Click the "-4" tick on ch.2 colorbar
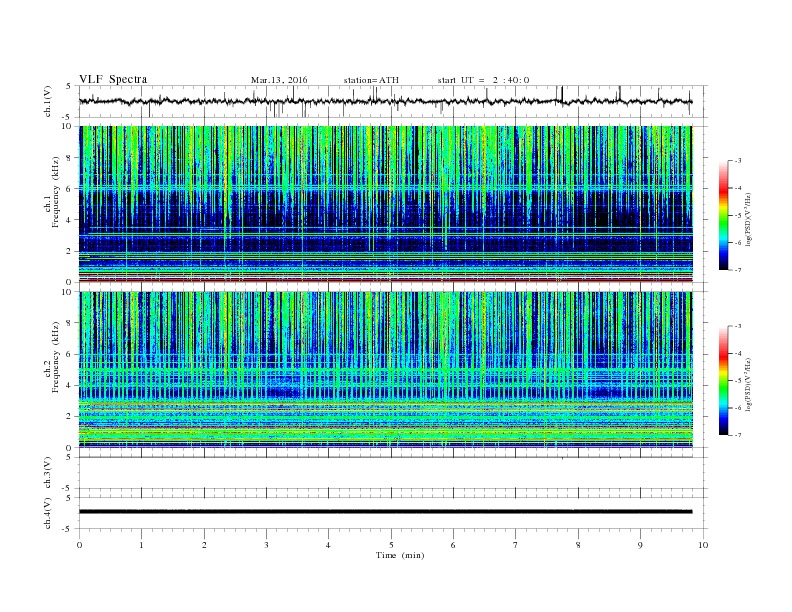792x612 pixels. tap(737, 353)
